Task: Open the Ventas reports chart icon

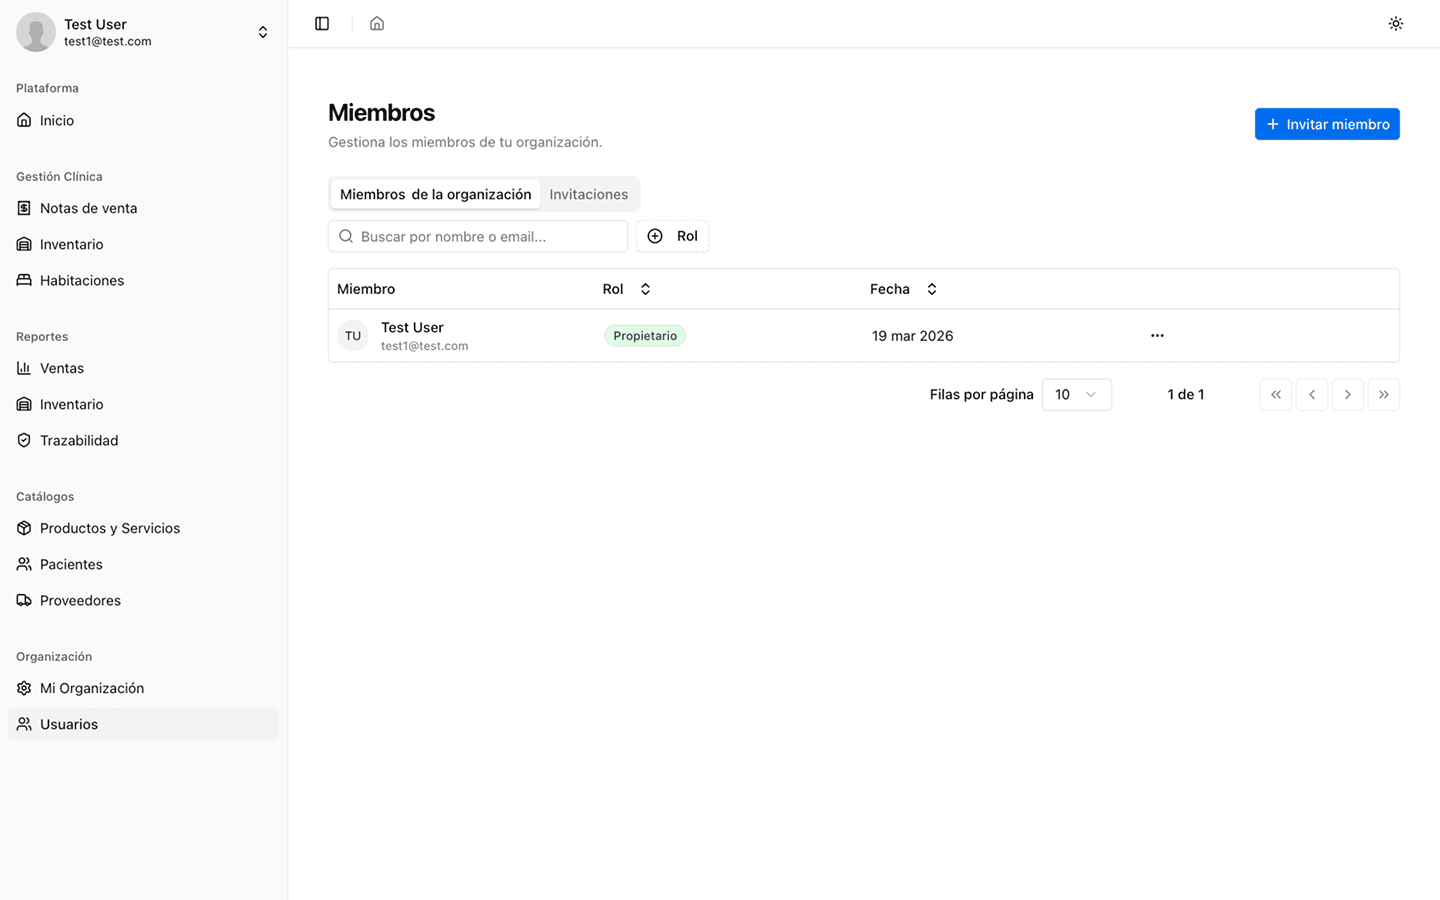Action: [23, 368]
